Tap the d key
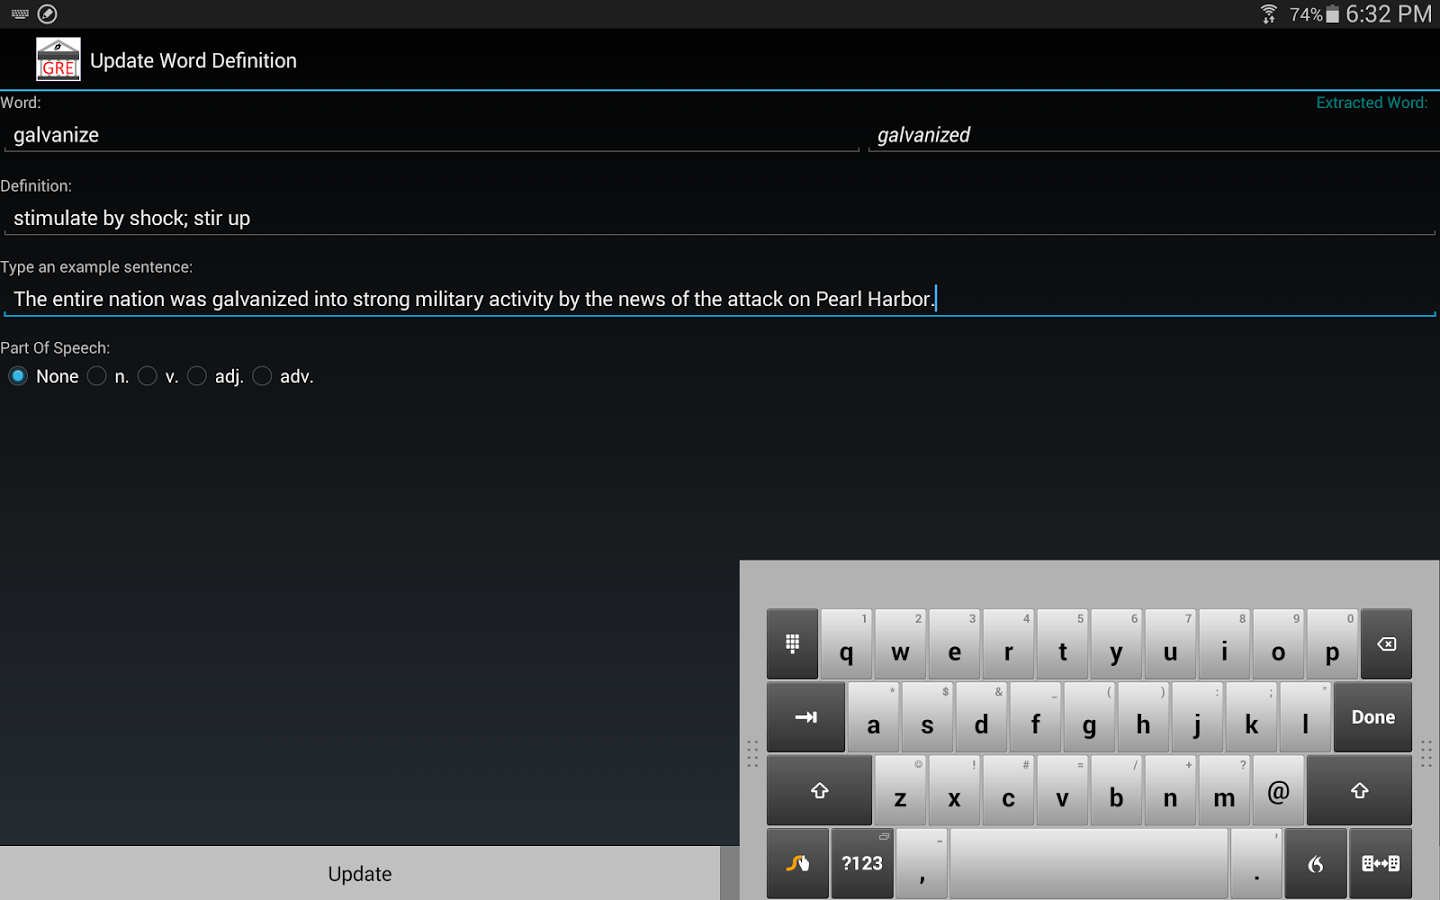 [x=981, y=717]
